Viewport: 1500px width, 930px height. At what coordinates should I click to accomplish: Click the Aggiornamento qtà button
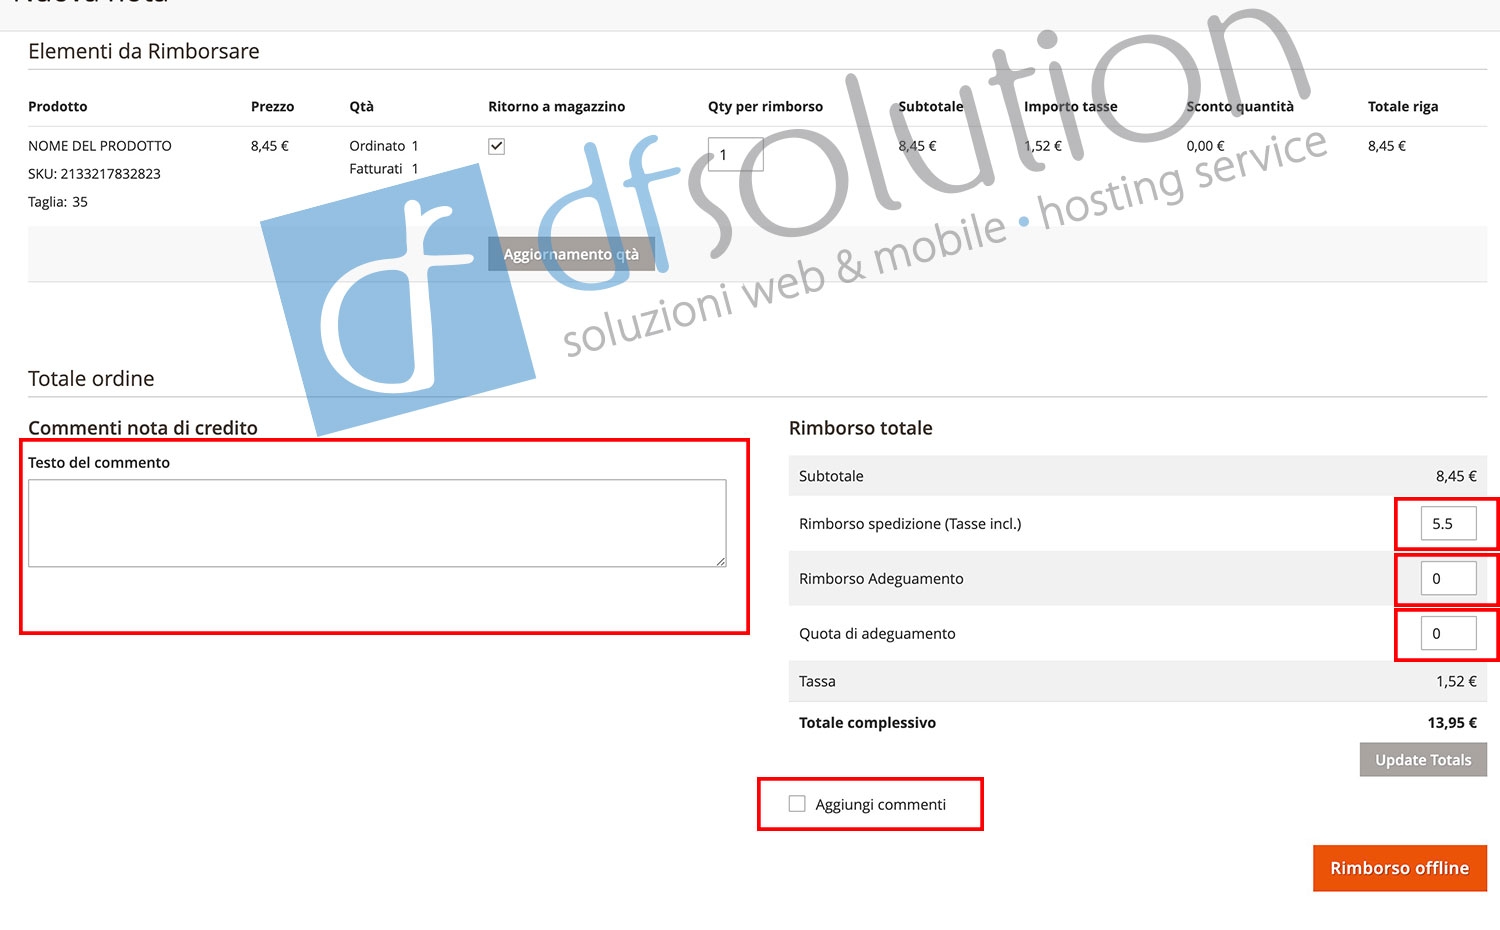pyautogui.click(x=571, y=254)
